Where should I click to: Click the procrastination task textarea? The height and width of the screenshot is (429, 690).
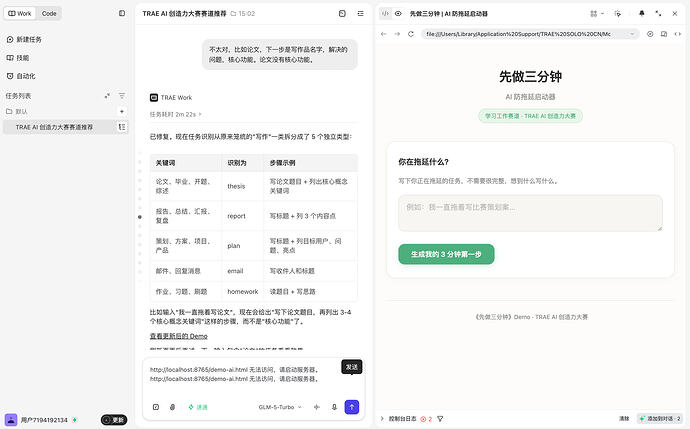530,213
